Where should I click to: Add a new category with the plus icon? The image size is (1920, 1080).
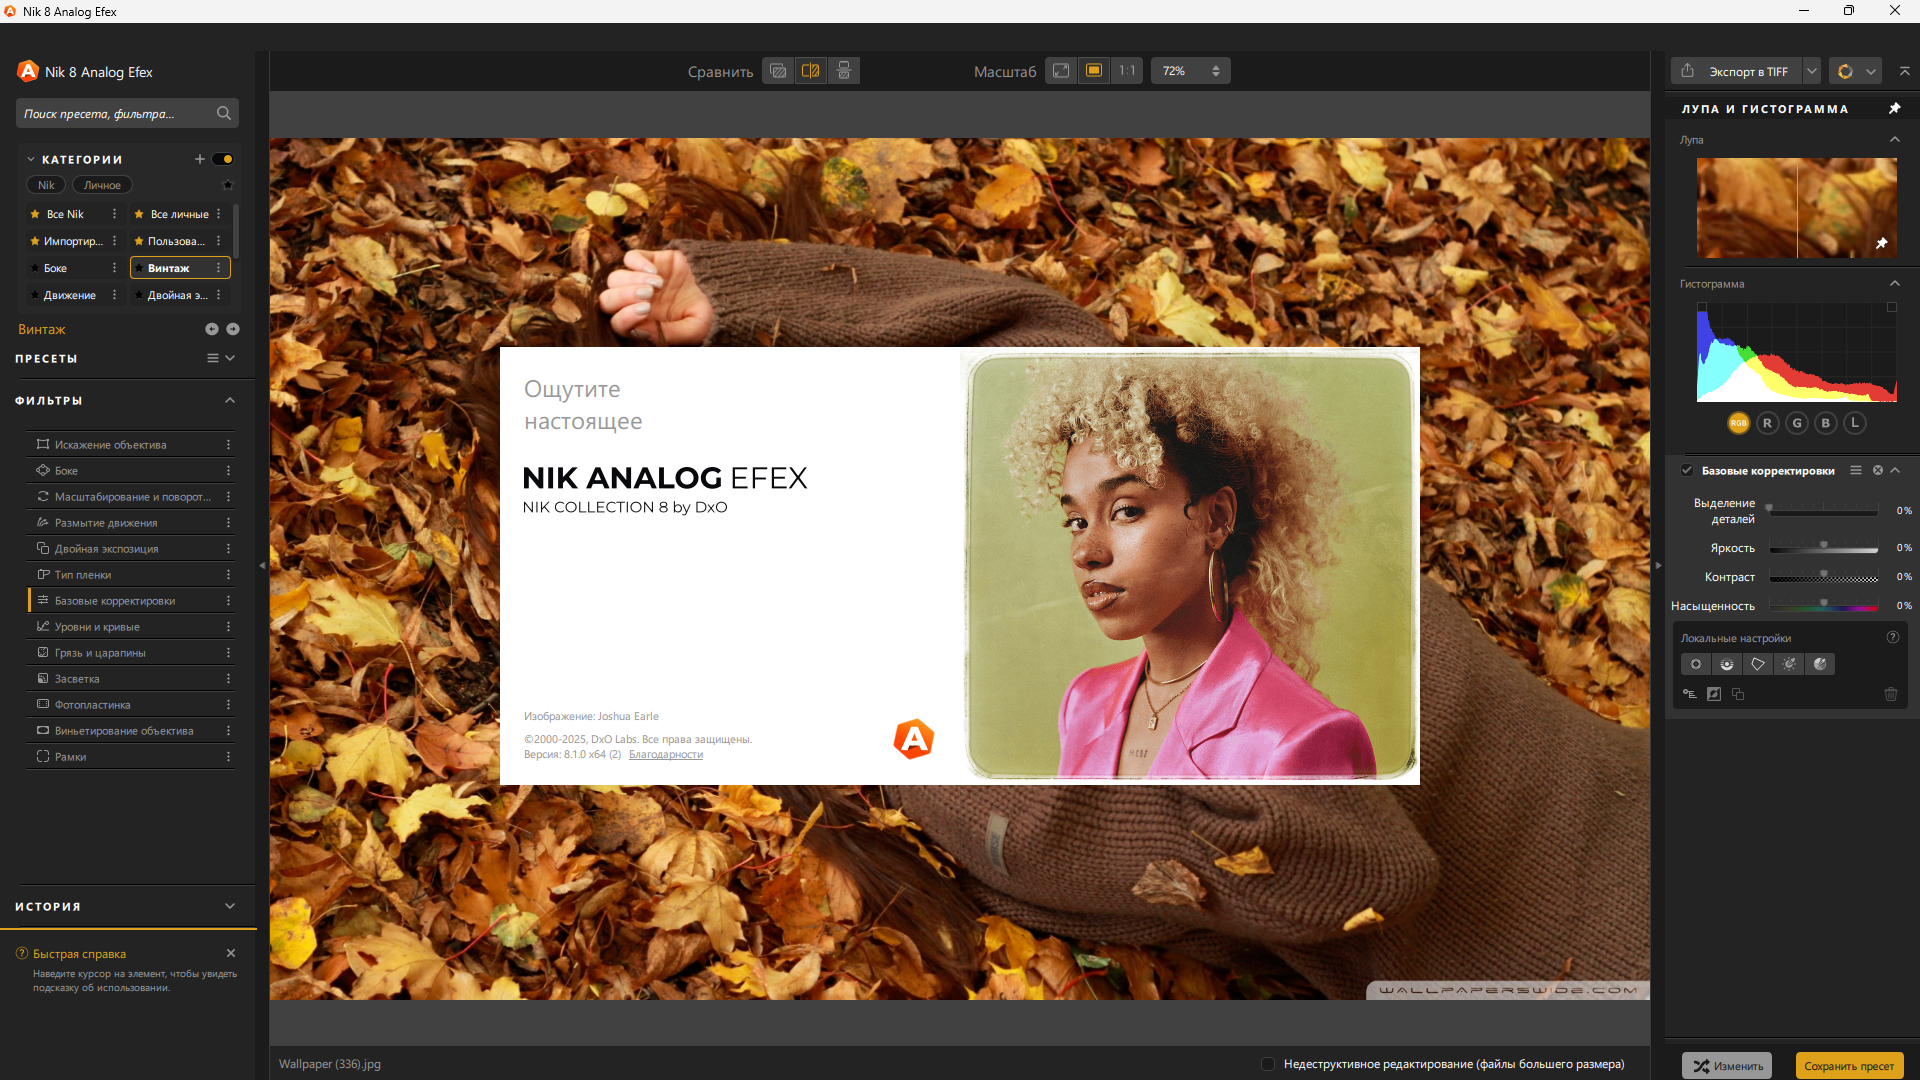199,159
